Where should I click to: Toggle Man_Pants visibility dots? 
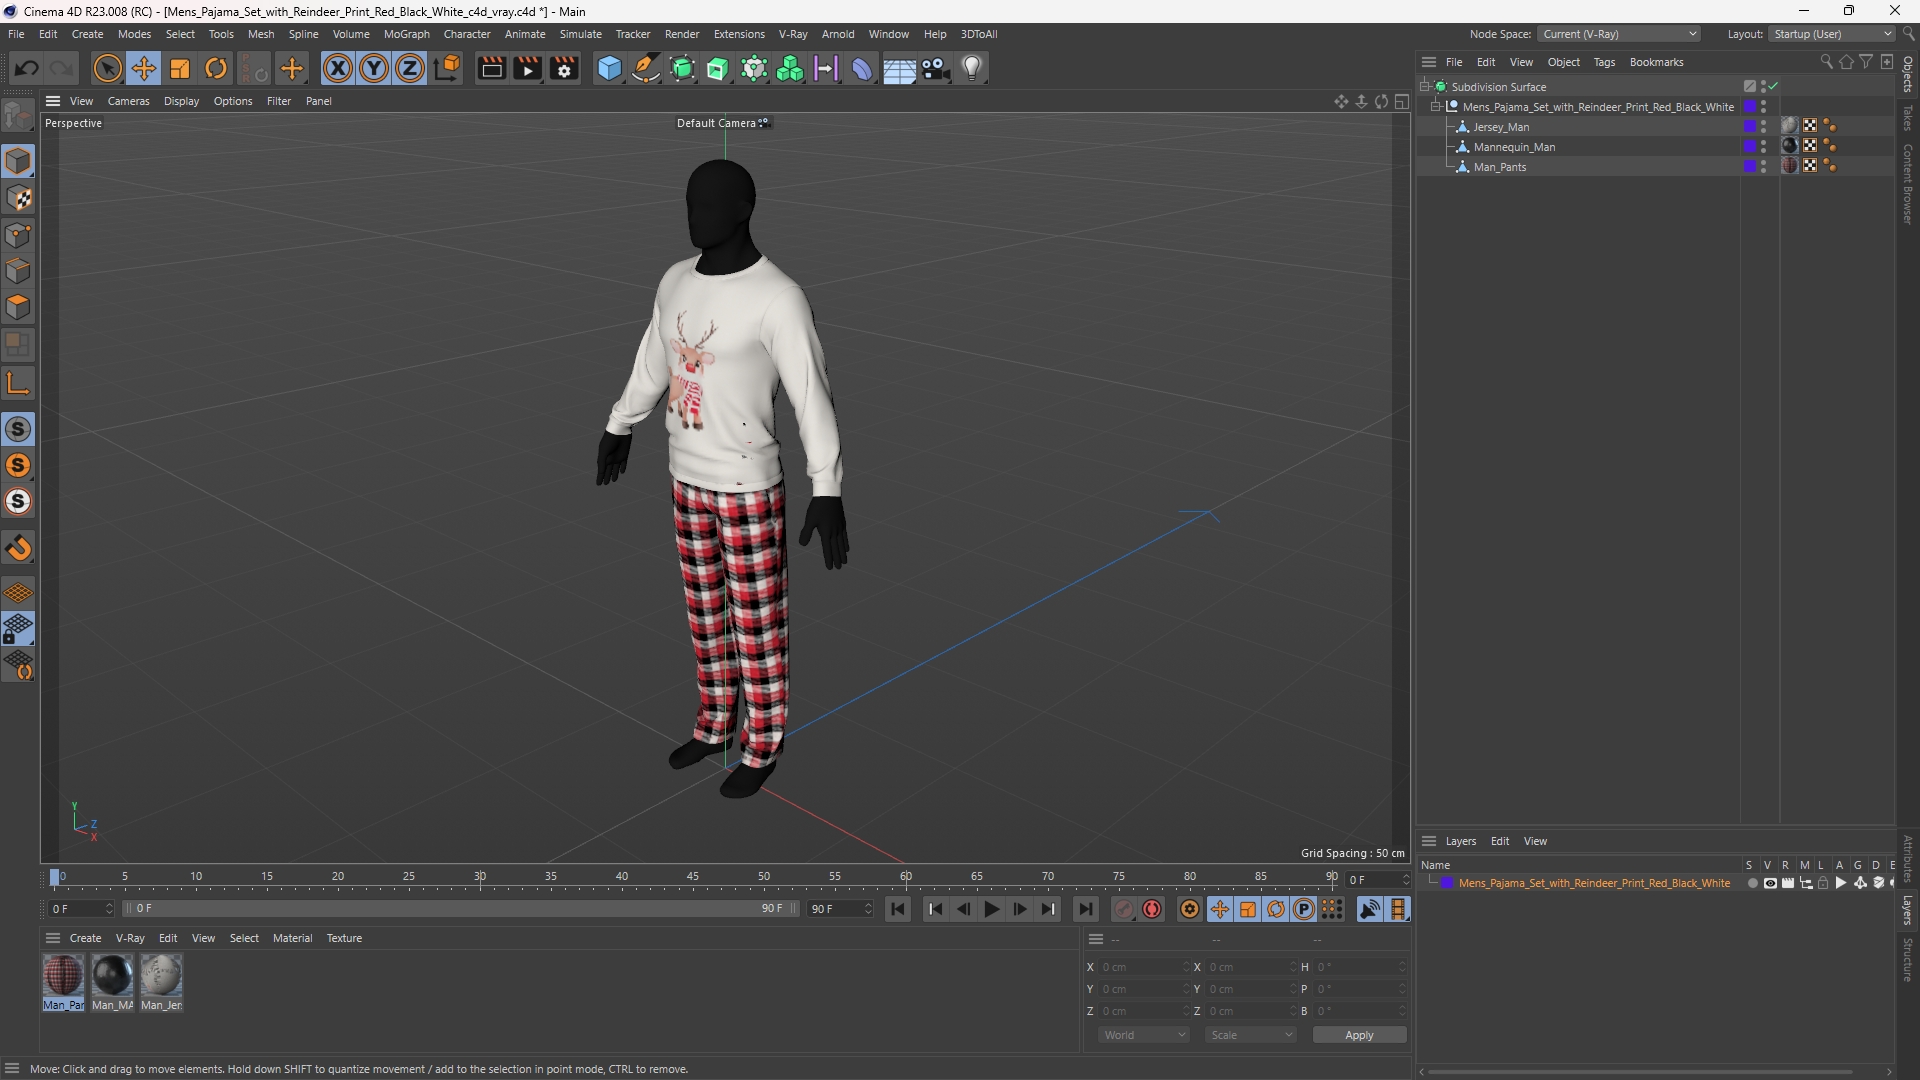tap(1764, 167)
